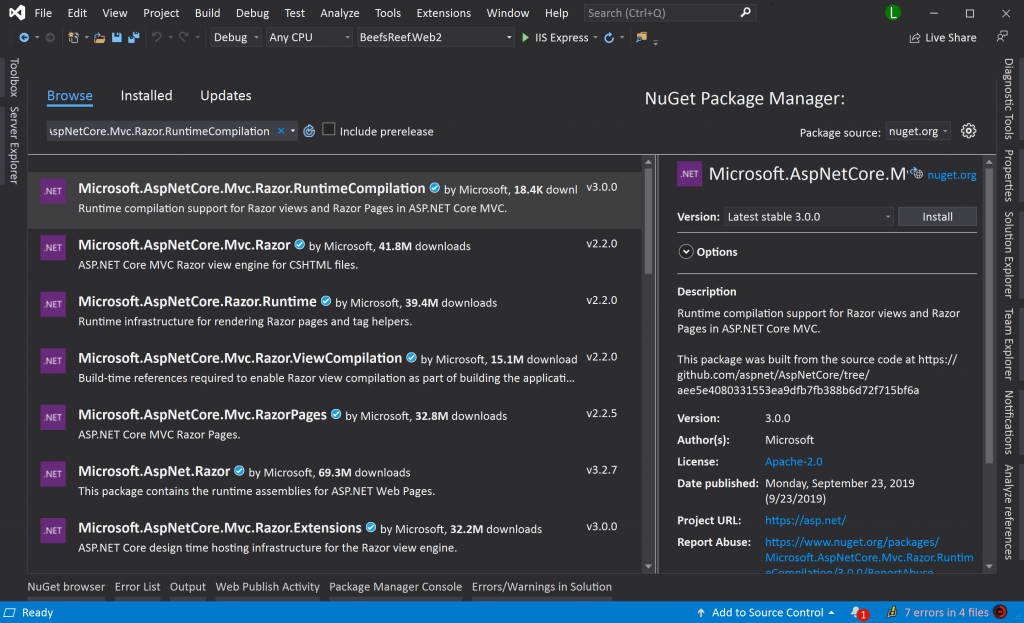The image size is (1024, 623).
Task: Open the BeefsReef.Web2 startup project dropdown
Action: pos(436,37)
